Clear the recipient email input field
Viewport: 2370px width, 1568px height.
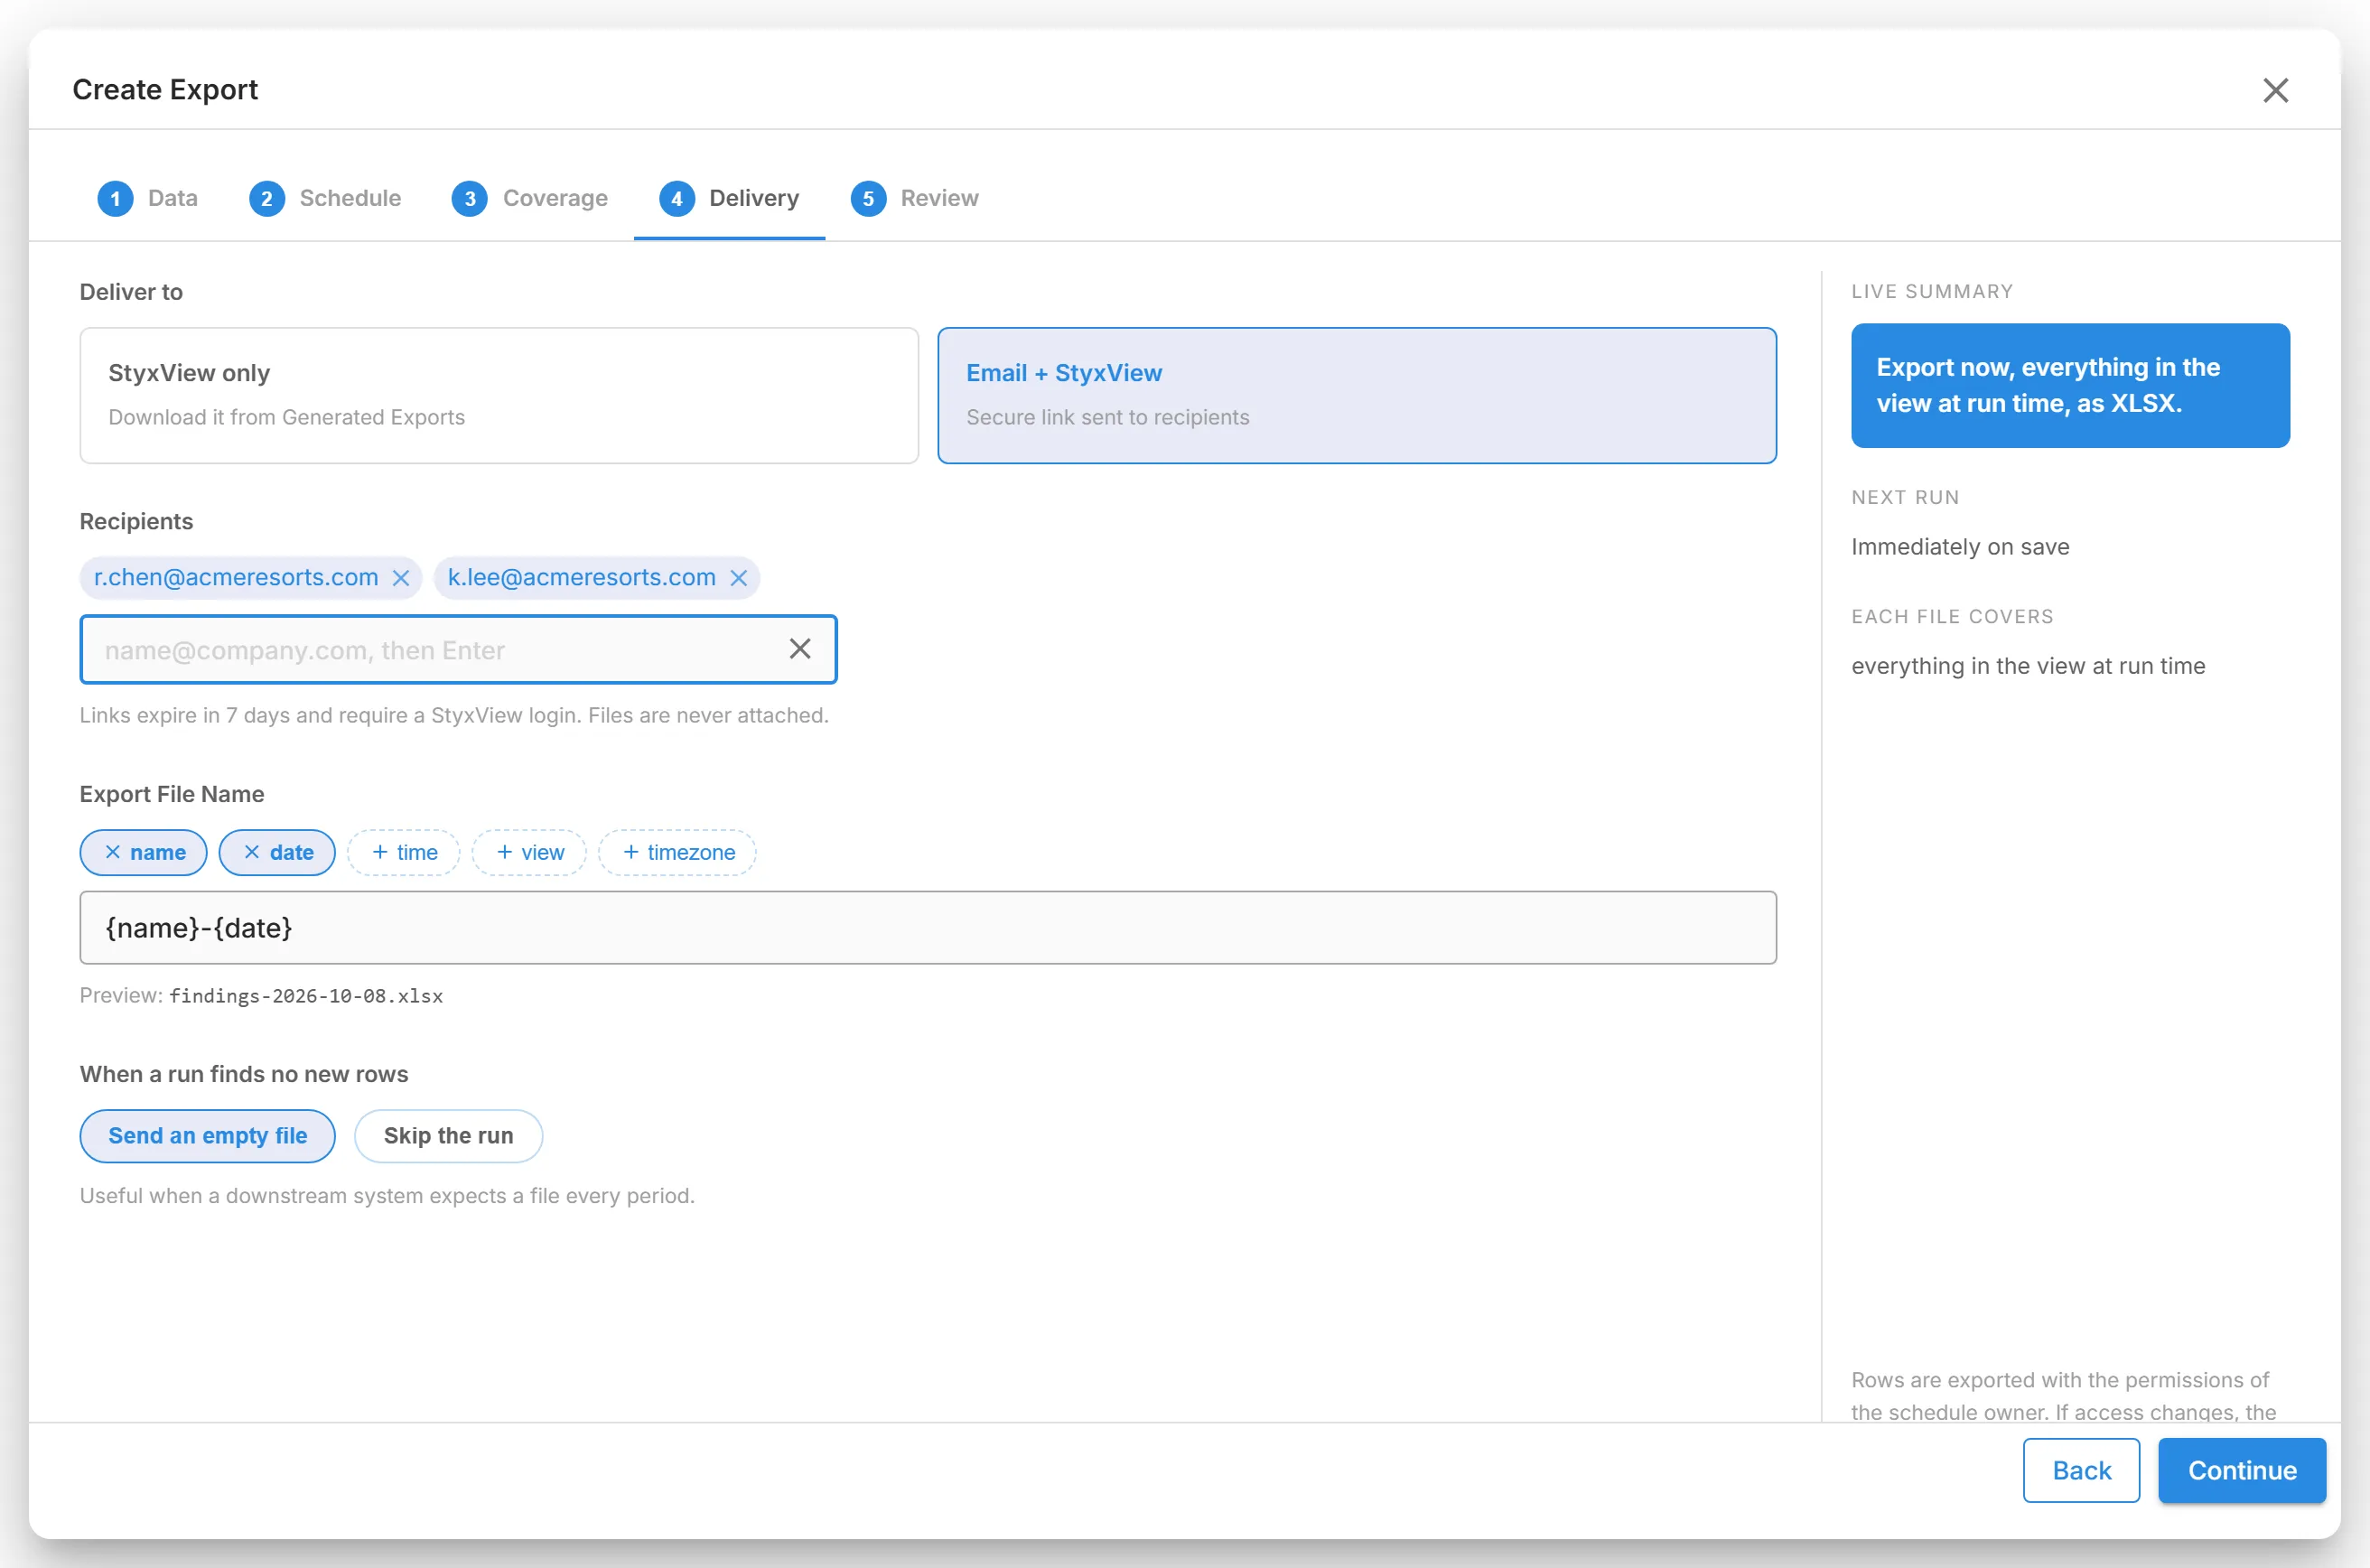point(800,649)
